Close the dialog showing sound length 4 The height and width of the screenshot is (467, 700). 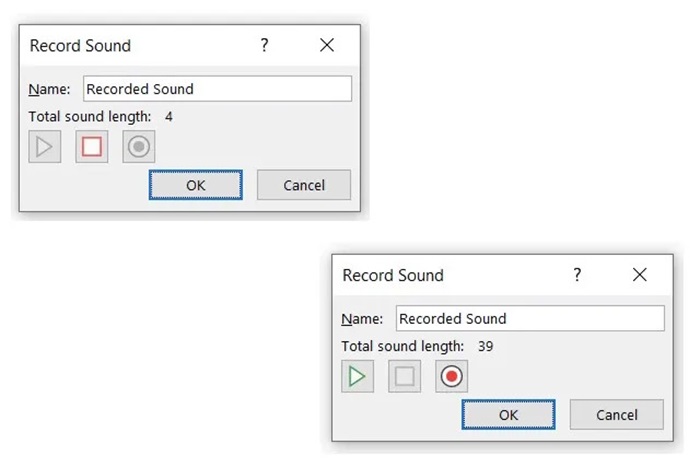pyautogui.click(x=326, y=45)
